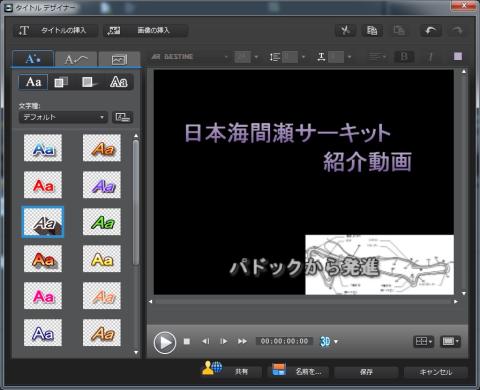This screenshot has height=390, width=480.
Task: Step to previous frame
Action: [205, 342]
